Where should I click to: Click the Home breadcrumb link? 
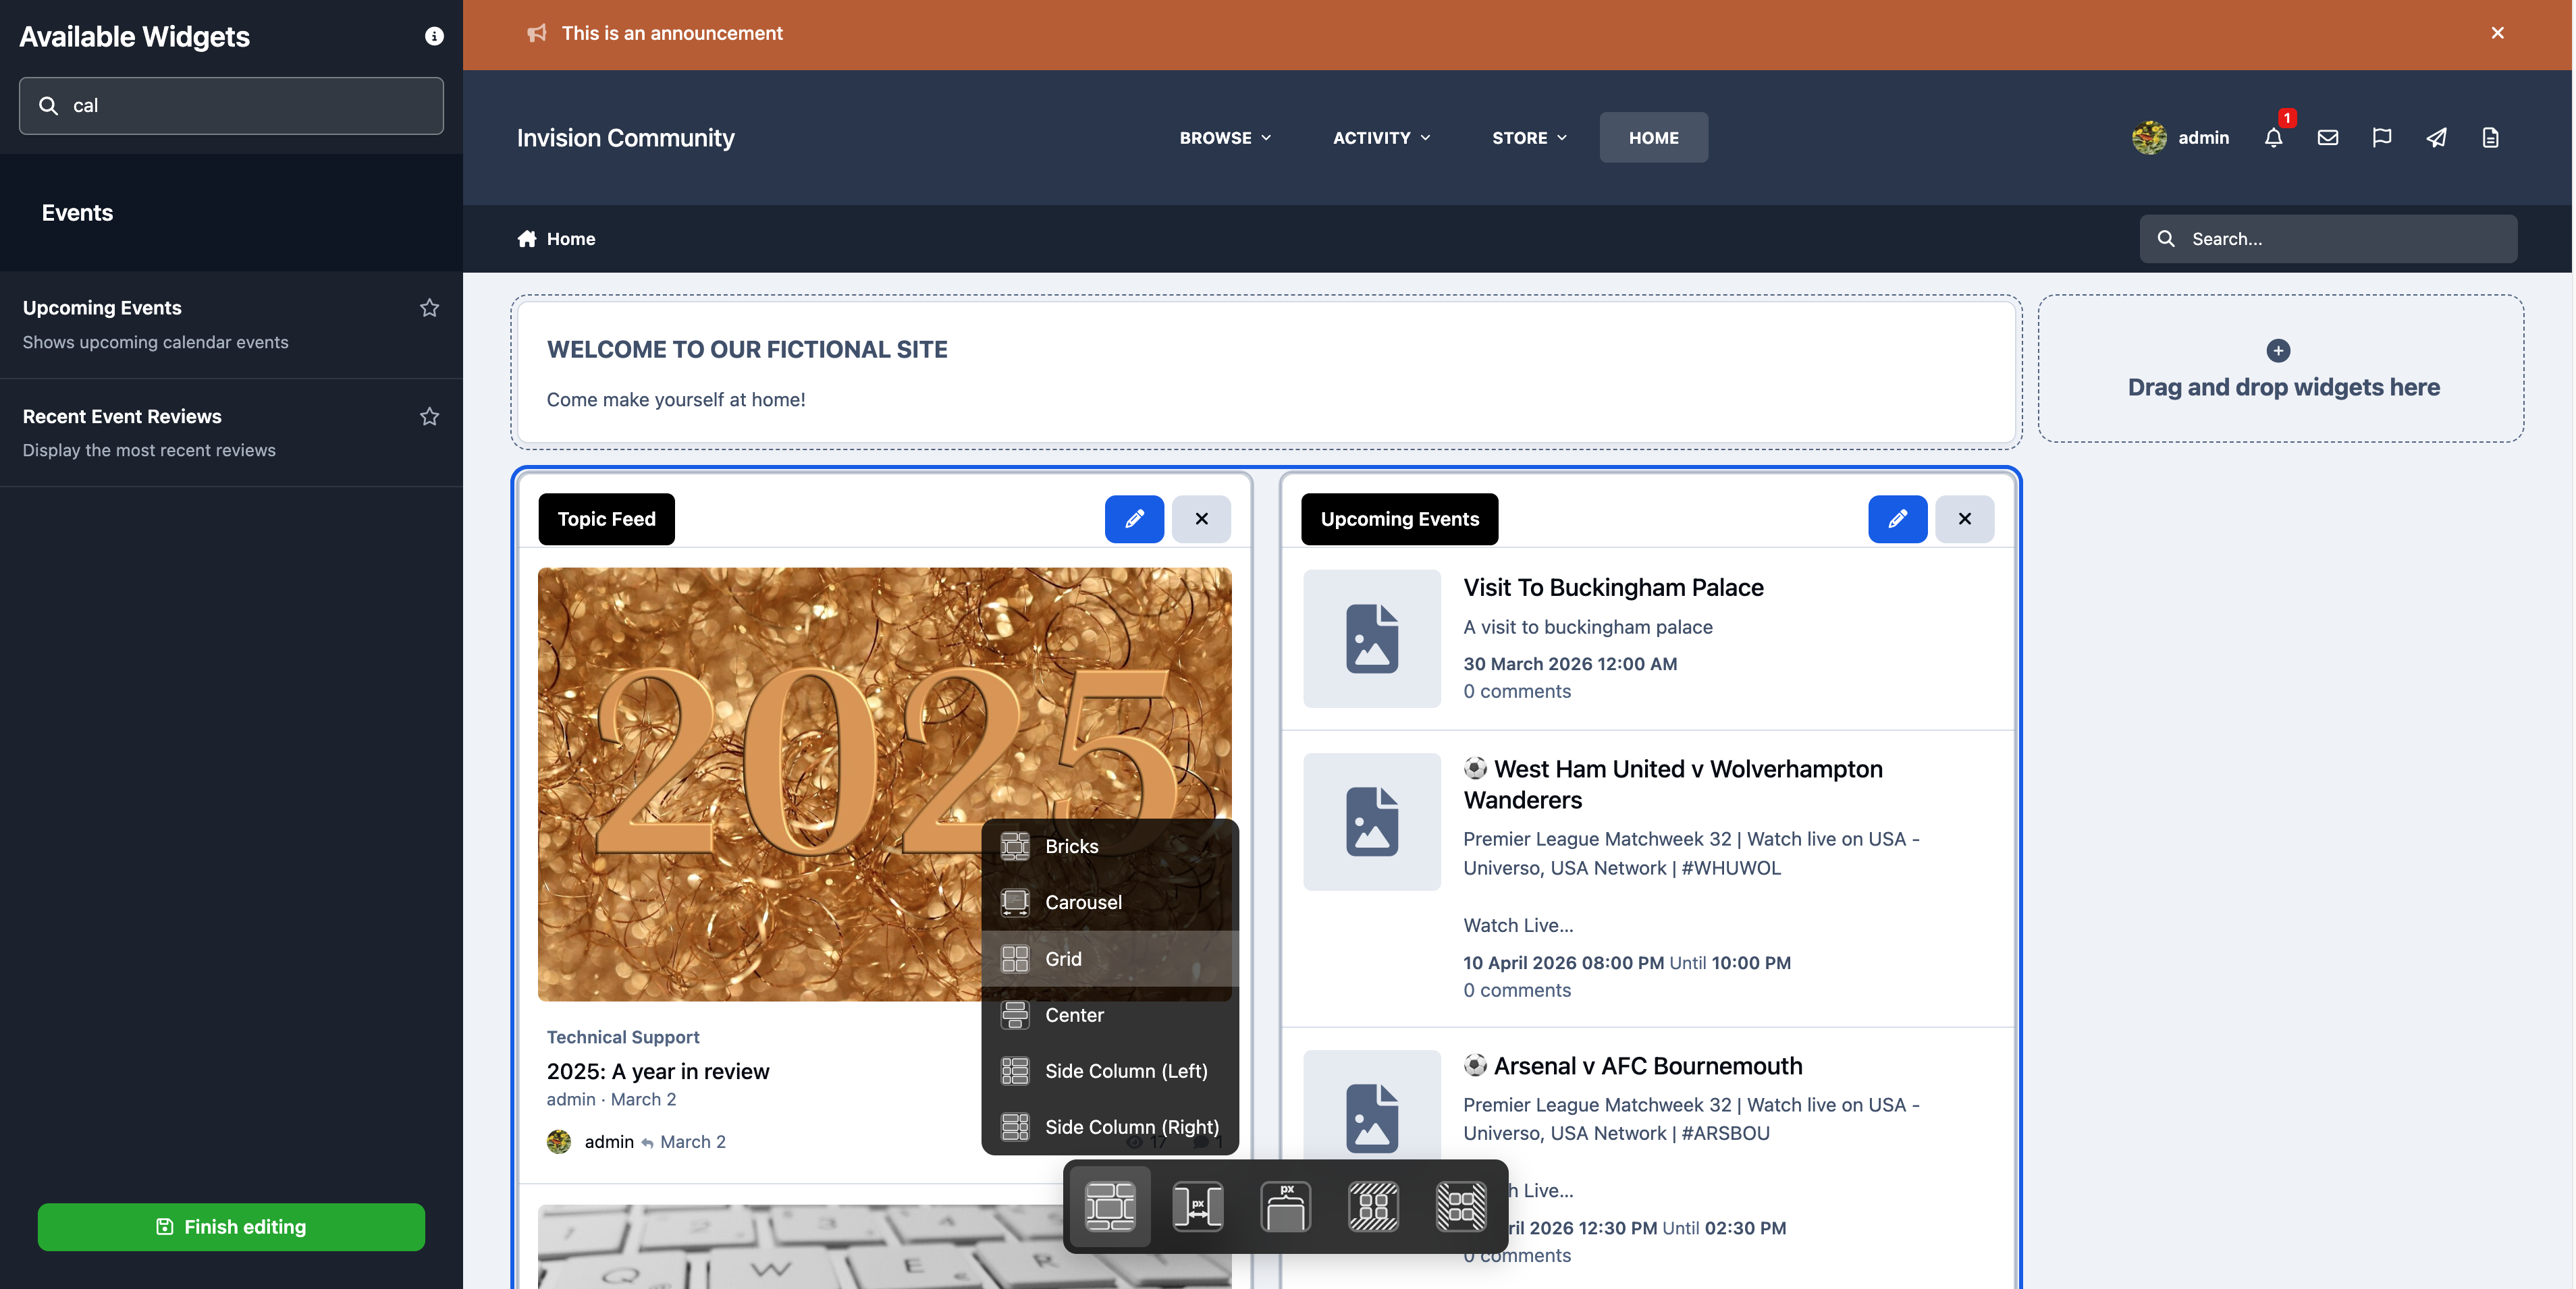(x=570, y=239)
